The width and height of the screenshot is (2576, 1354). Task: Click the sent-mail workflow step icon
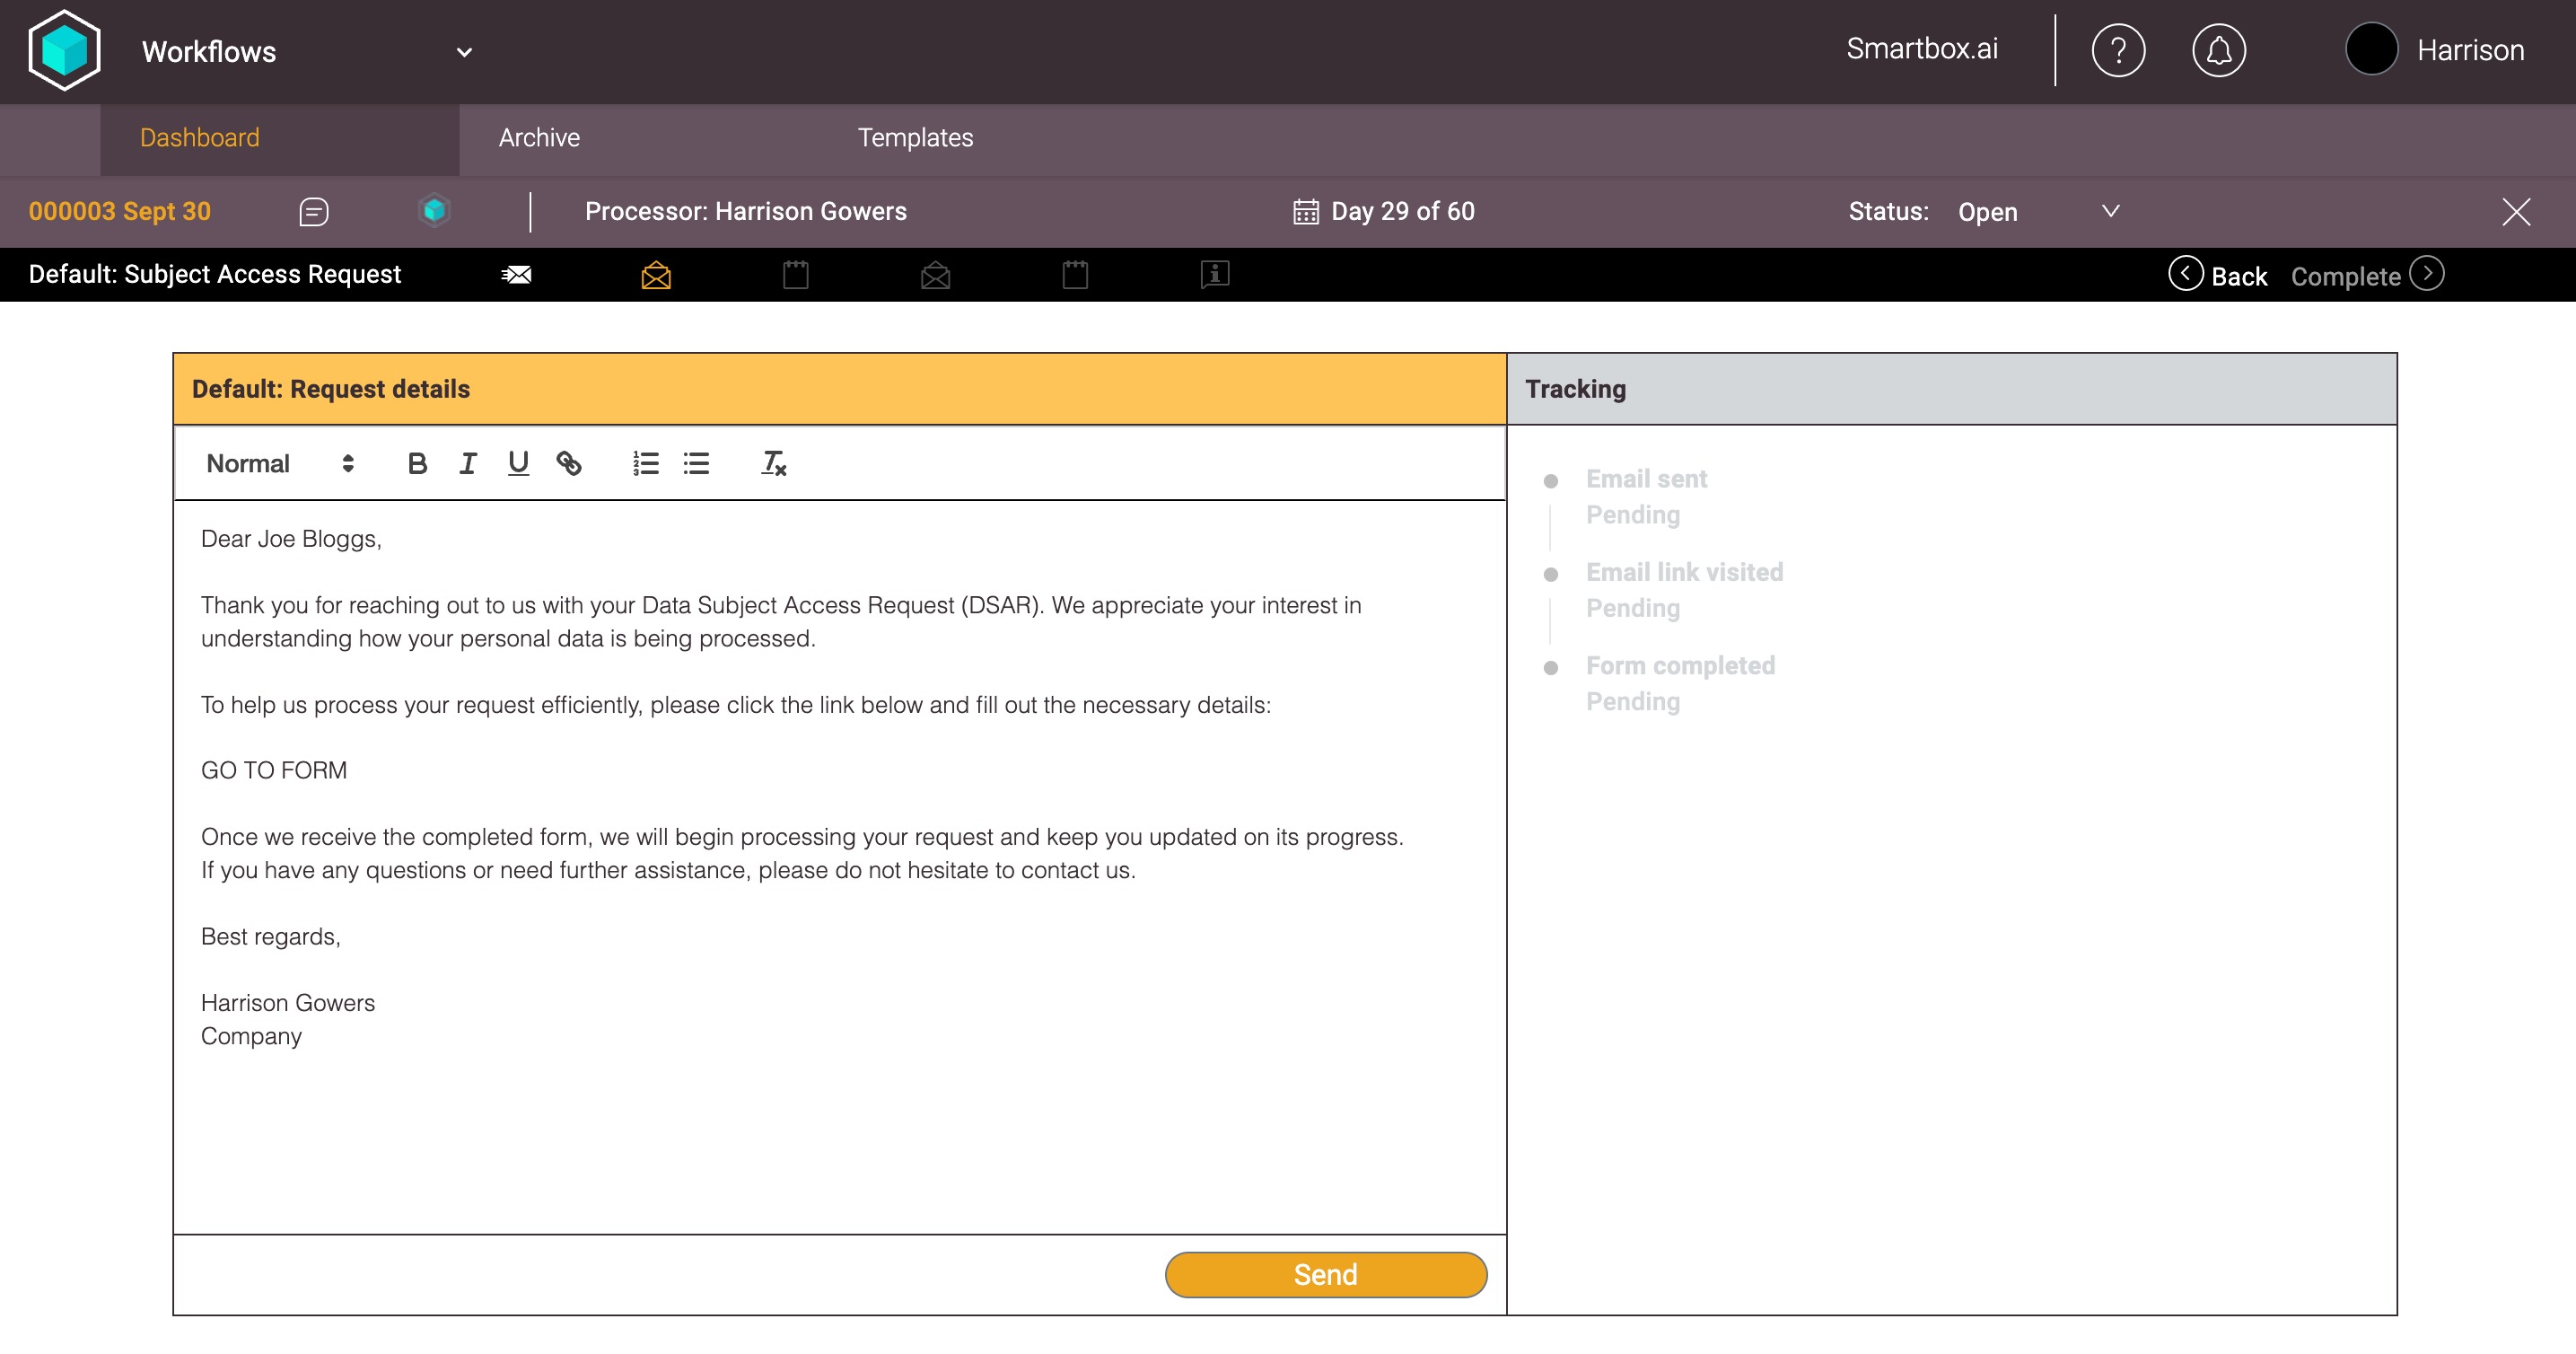click(516, 275)
